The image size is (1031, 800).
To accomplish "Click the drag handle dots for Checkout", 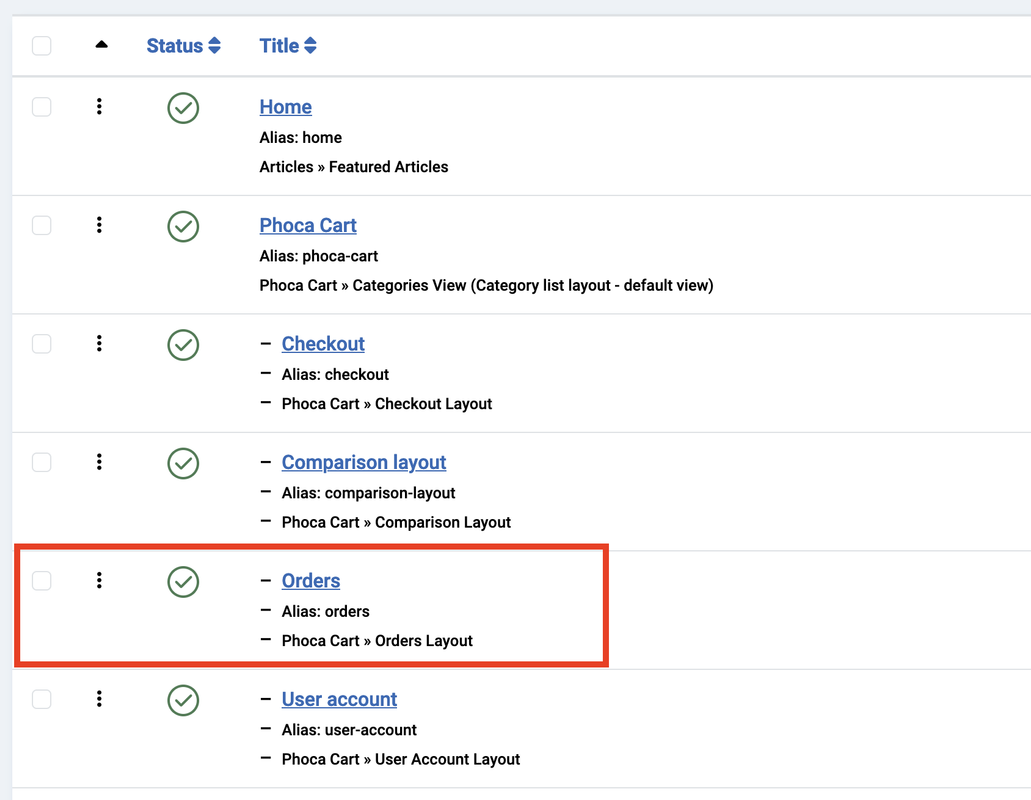I will [x=99, y=343].
